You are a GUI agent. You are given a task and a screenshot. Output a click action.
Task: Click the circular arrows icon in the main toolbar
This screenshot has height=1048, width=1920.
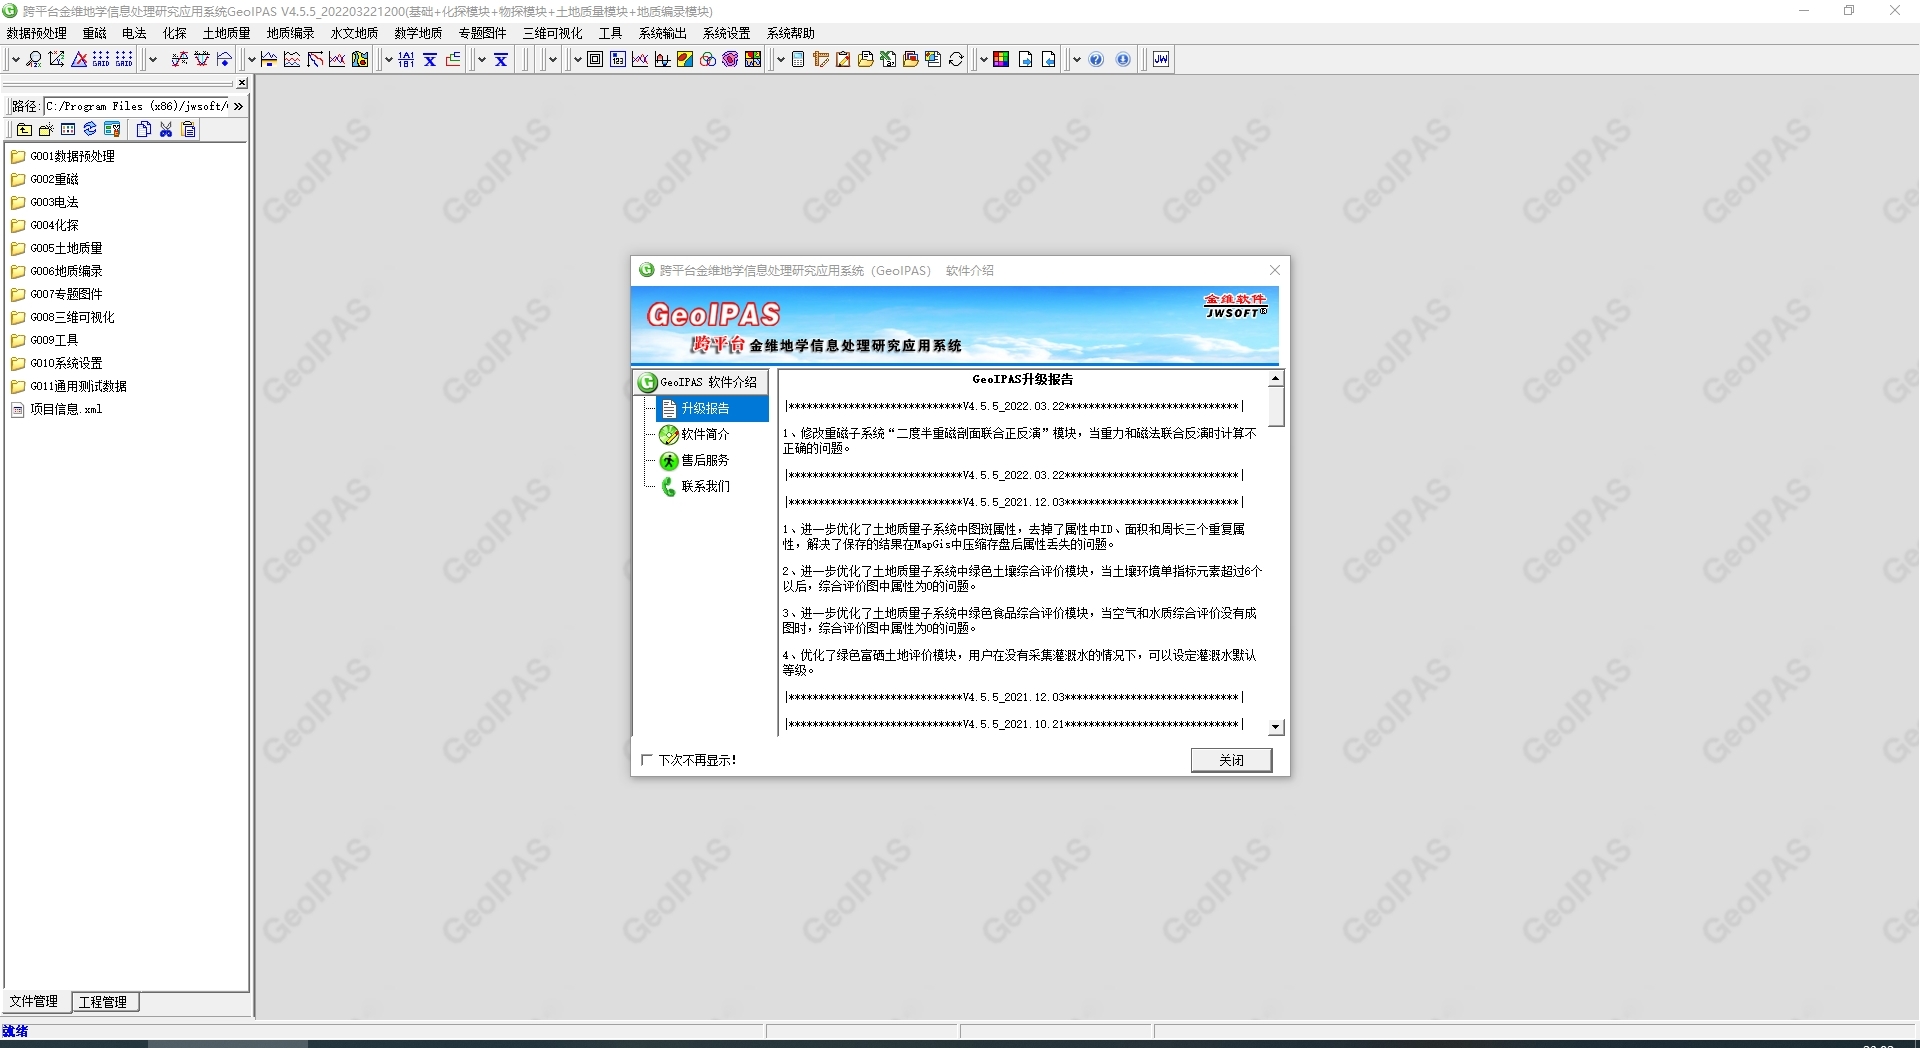coord(956,60)
